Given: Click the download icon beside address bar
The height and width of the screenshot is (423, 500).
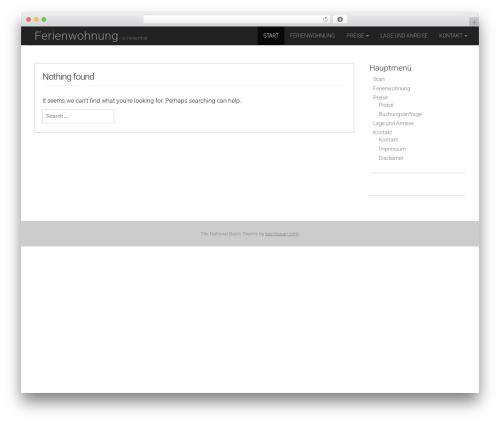Looking at the screenshot, I should point(340,20).
